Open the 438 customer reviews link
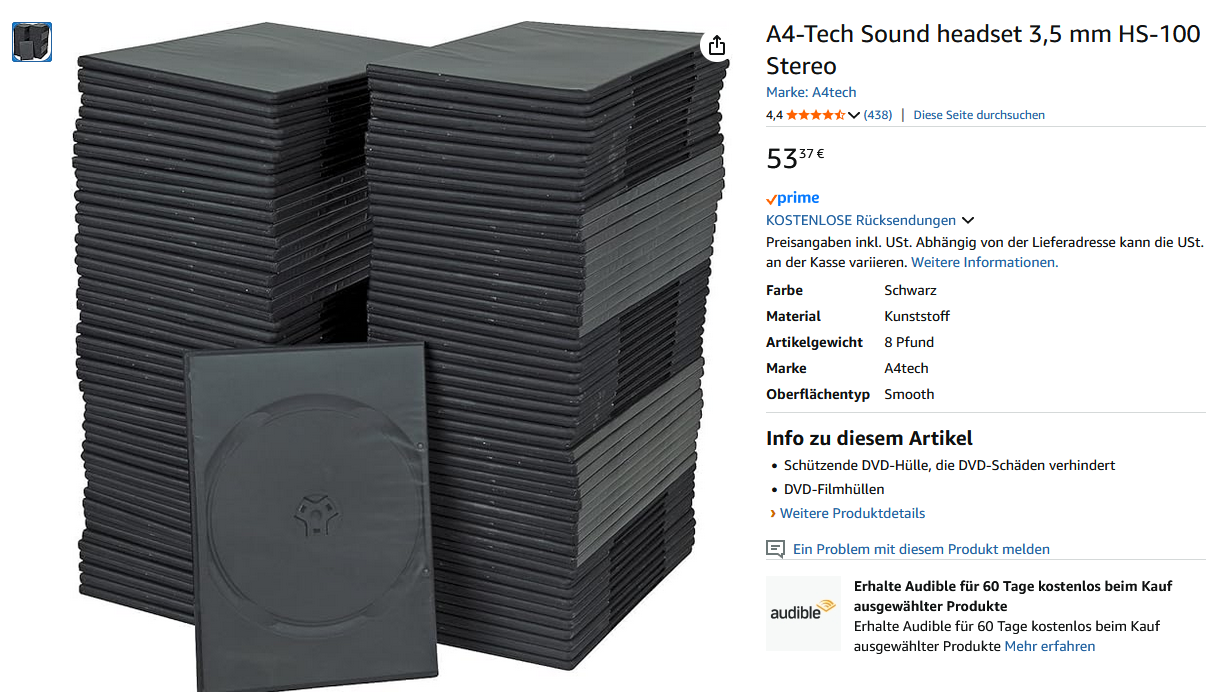This screenshot has width=1224, height=692. coord(878,115)
